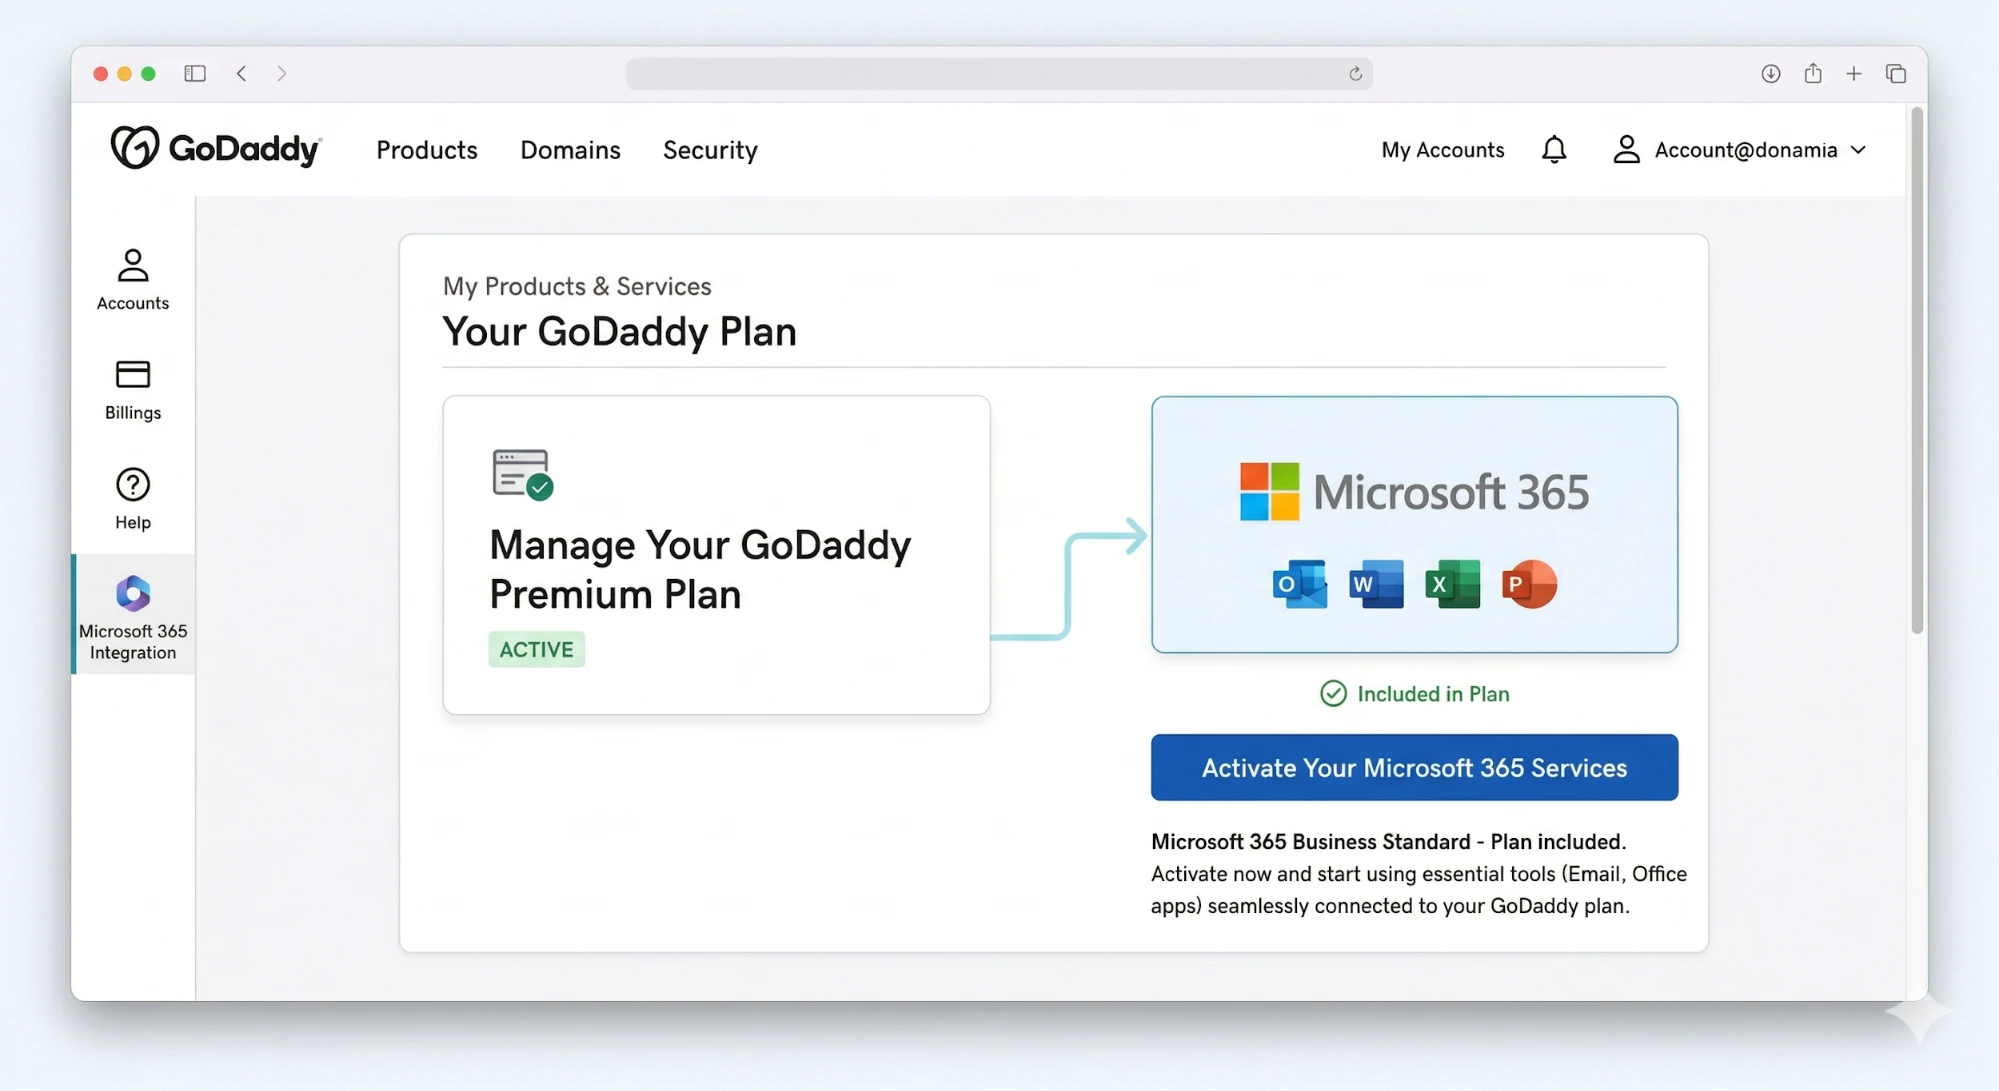Click the Account@donamia username text
The height and width of the screenshot is (1091, 1999).
coord(1746,150)
